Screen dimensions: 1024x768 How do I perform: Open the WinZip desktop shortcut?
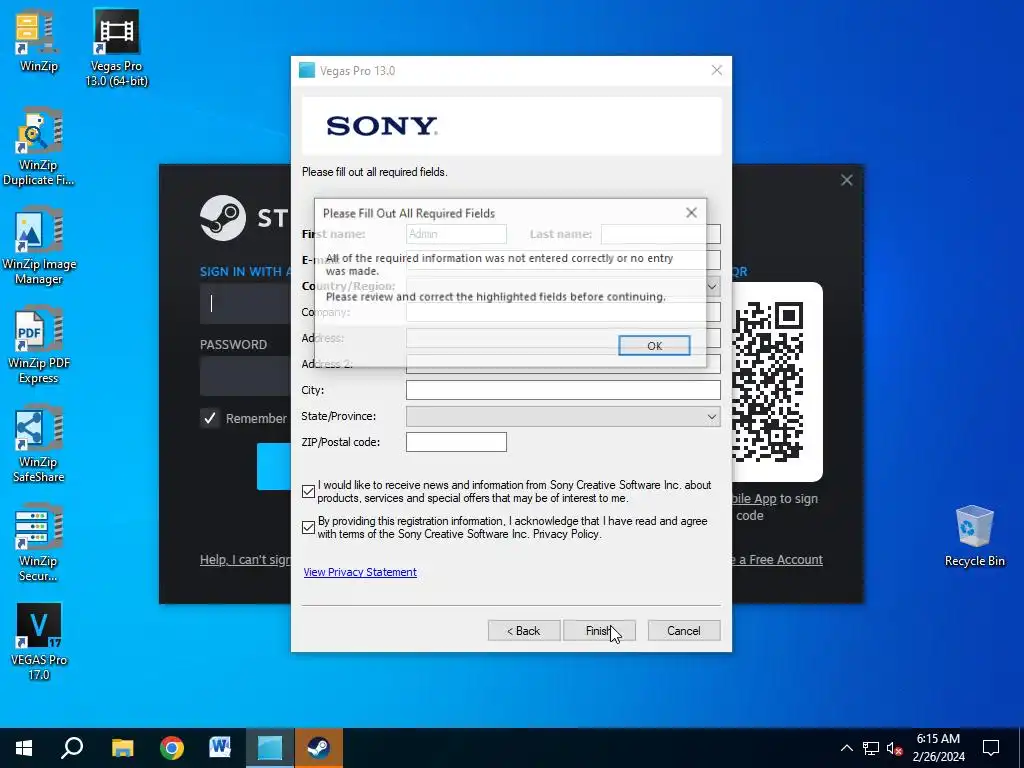[x=38, y=40]
